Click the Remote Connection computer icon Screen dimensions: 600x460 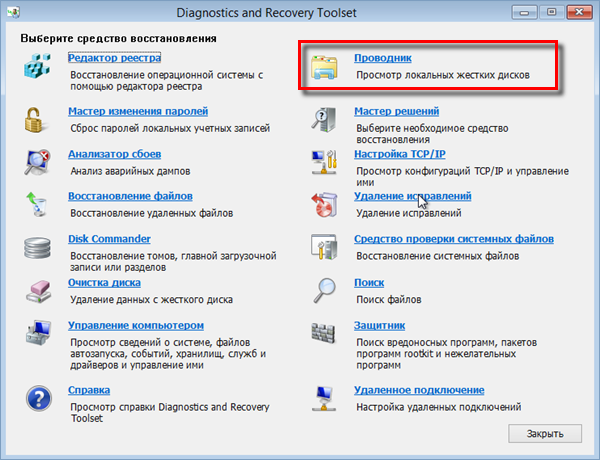[x=324, y=398]
